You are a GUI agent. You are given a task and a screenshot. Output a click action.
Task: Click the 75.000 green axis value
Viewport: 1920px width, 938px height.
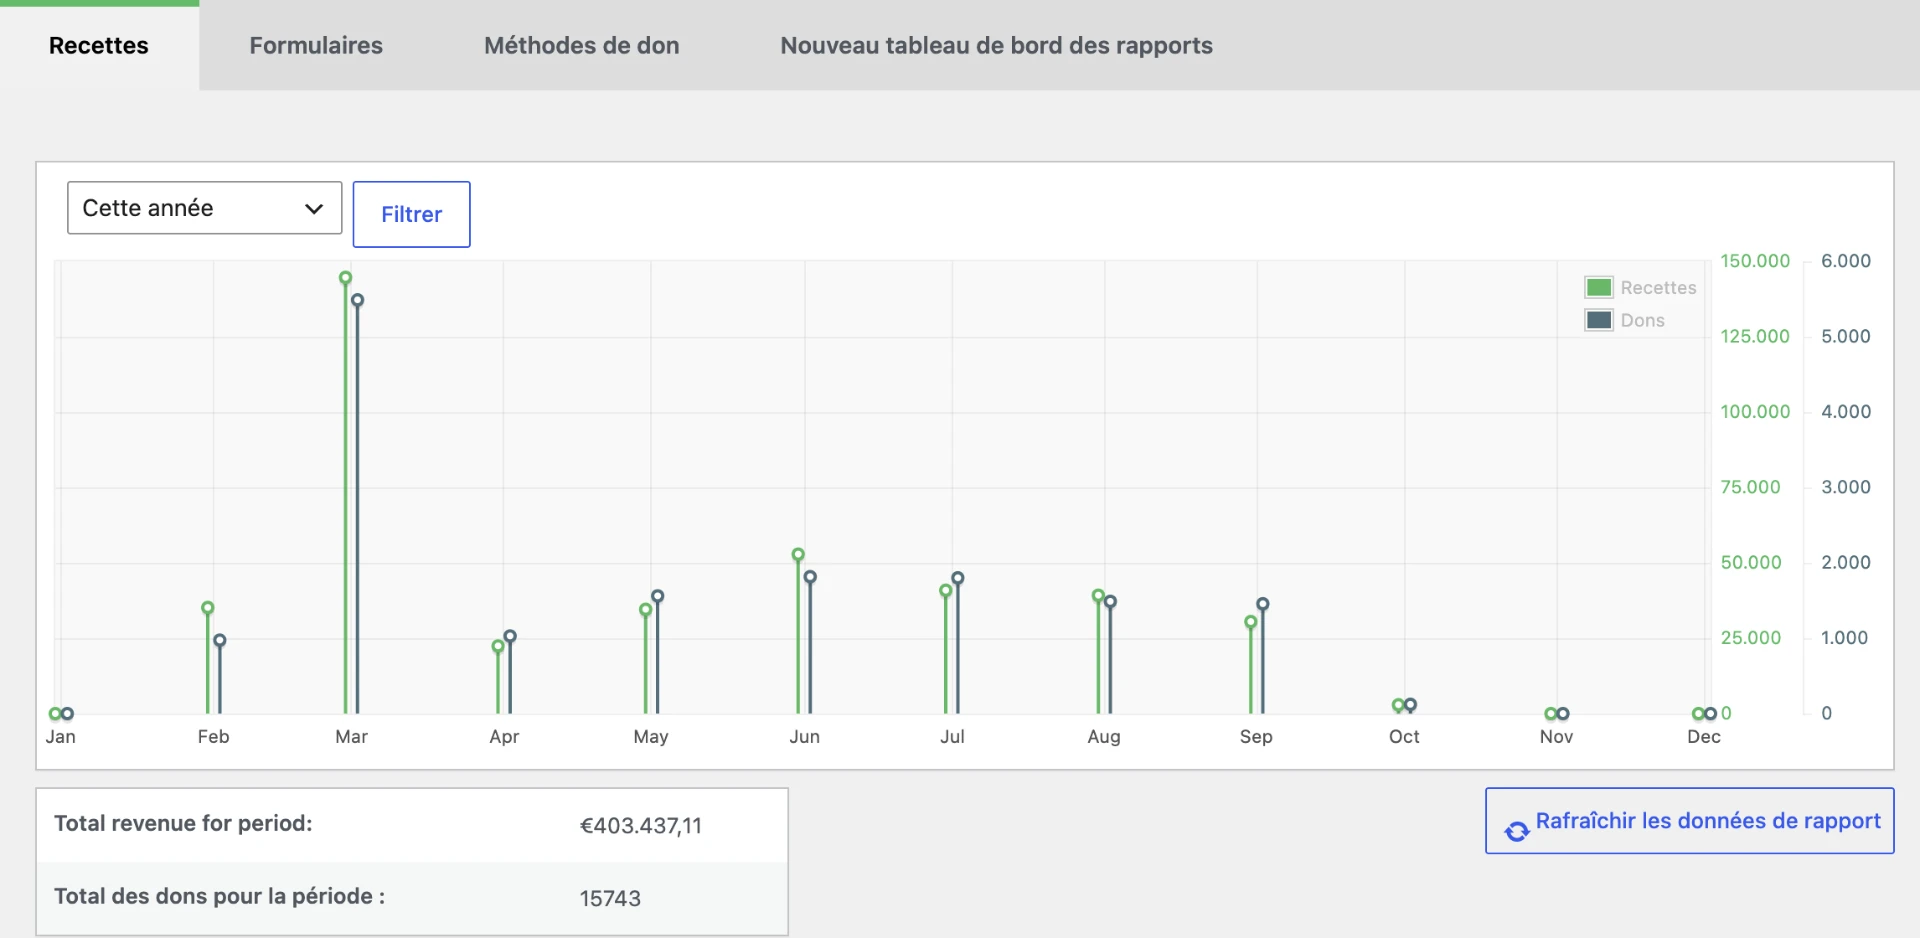[x=1750, y=487]
